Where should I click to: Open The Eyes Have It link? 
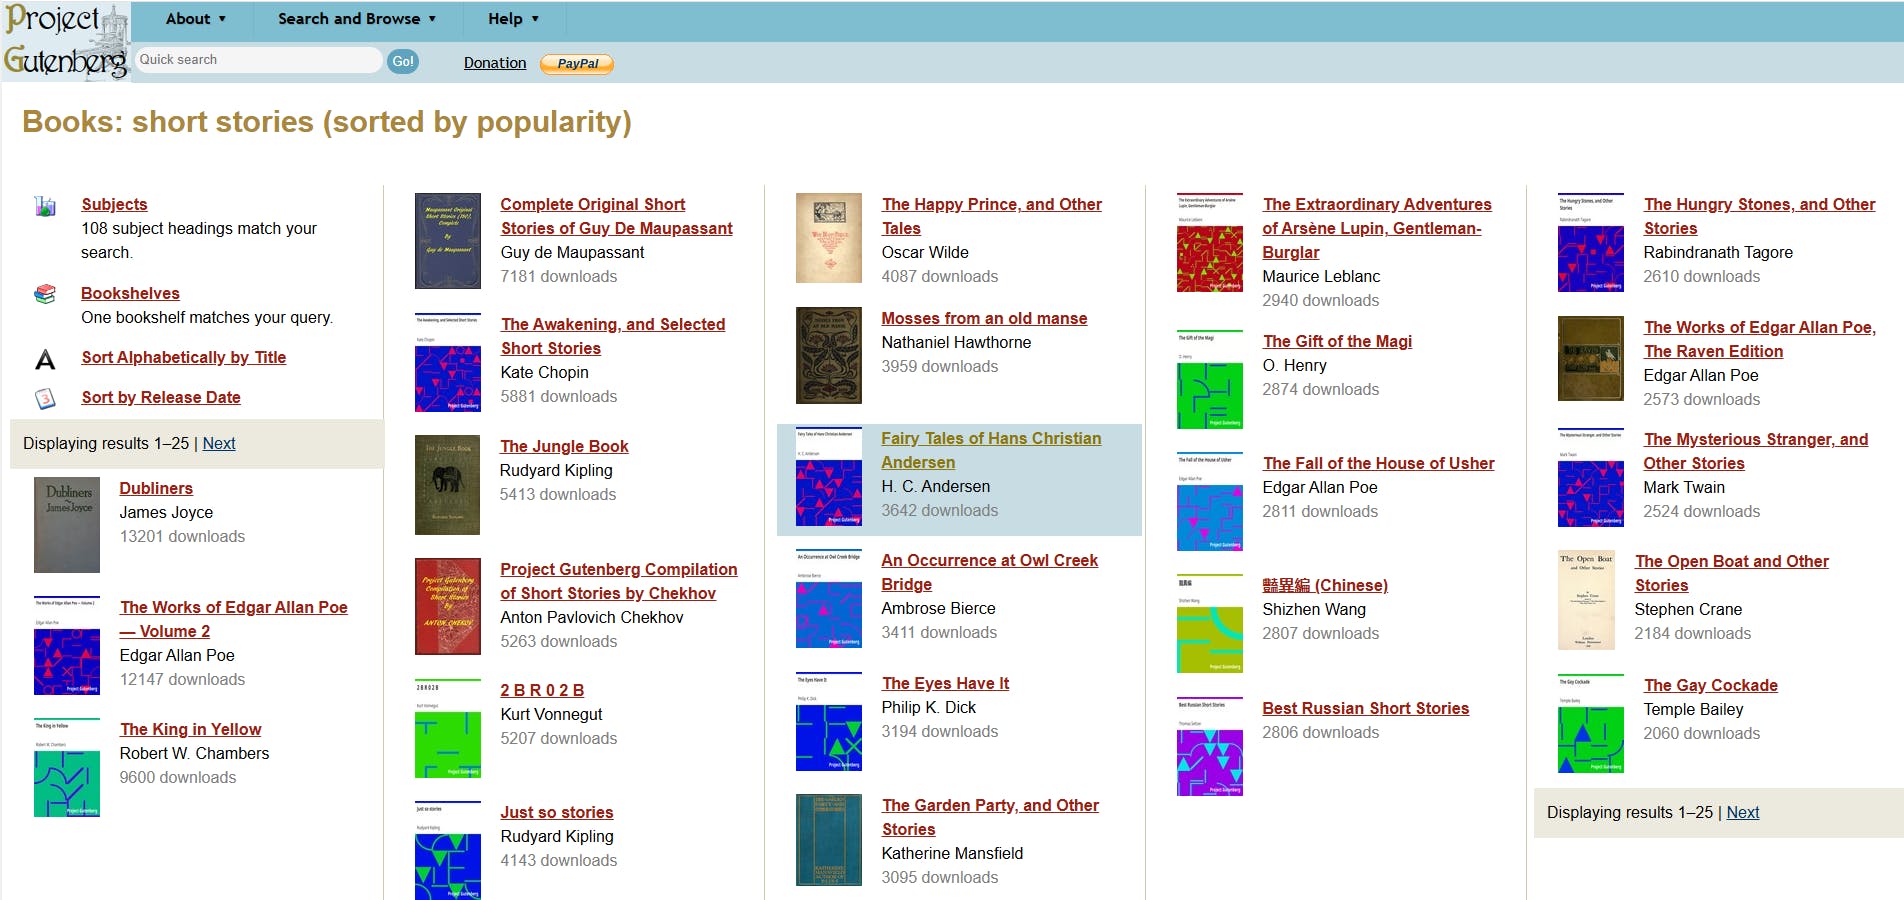pos(945,683)
